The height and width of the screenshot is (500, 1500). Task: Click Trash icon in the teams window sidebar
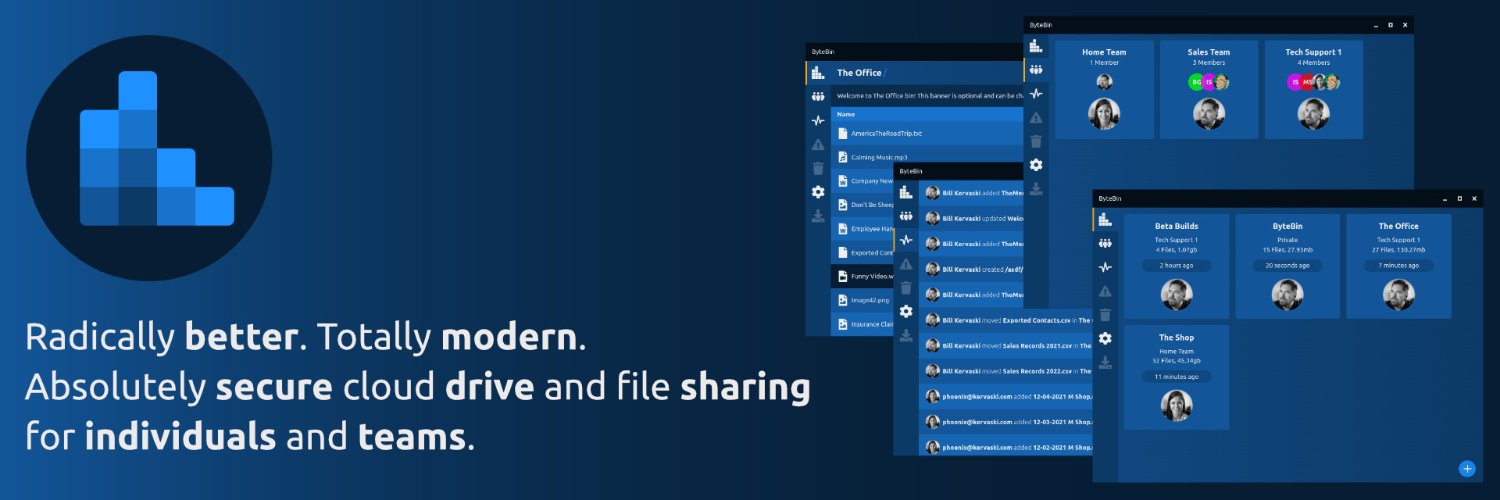[x=1036, y=141]
